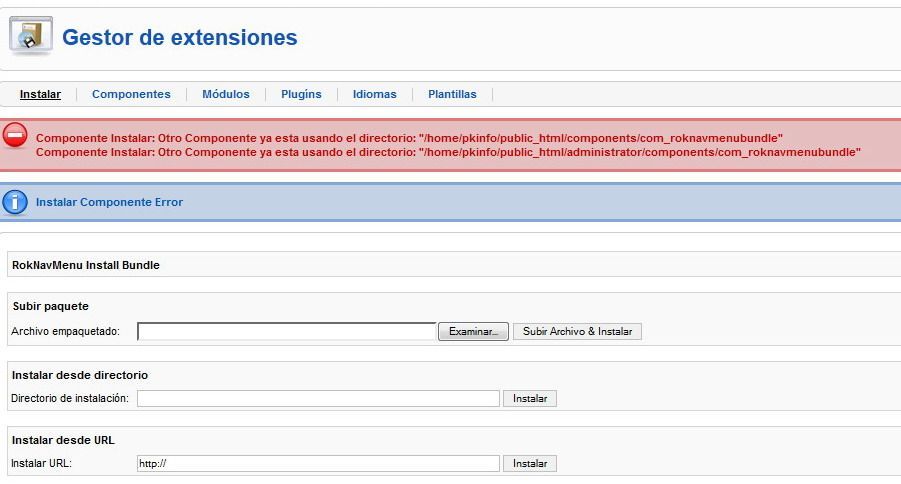
Task: Click the Instalar Componente Error message
Action: (x=109, y=202)
